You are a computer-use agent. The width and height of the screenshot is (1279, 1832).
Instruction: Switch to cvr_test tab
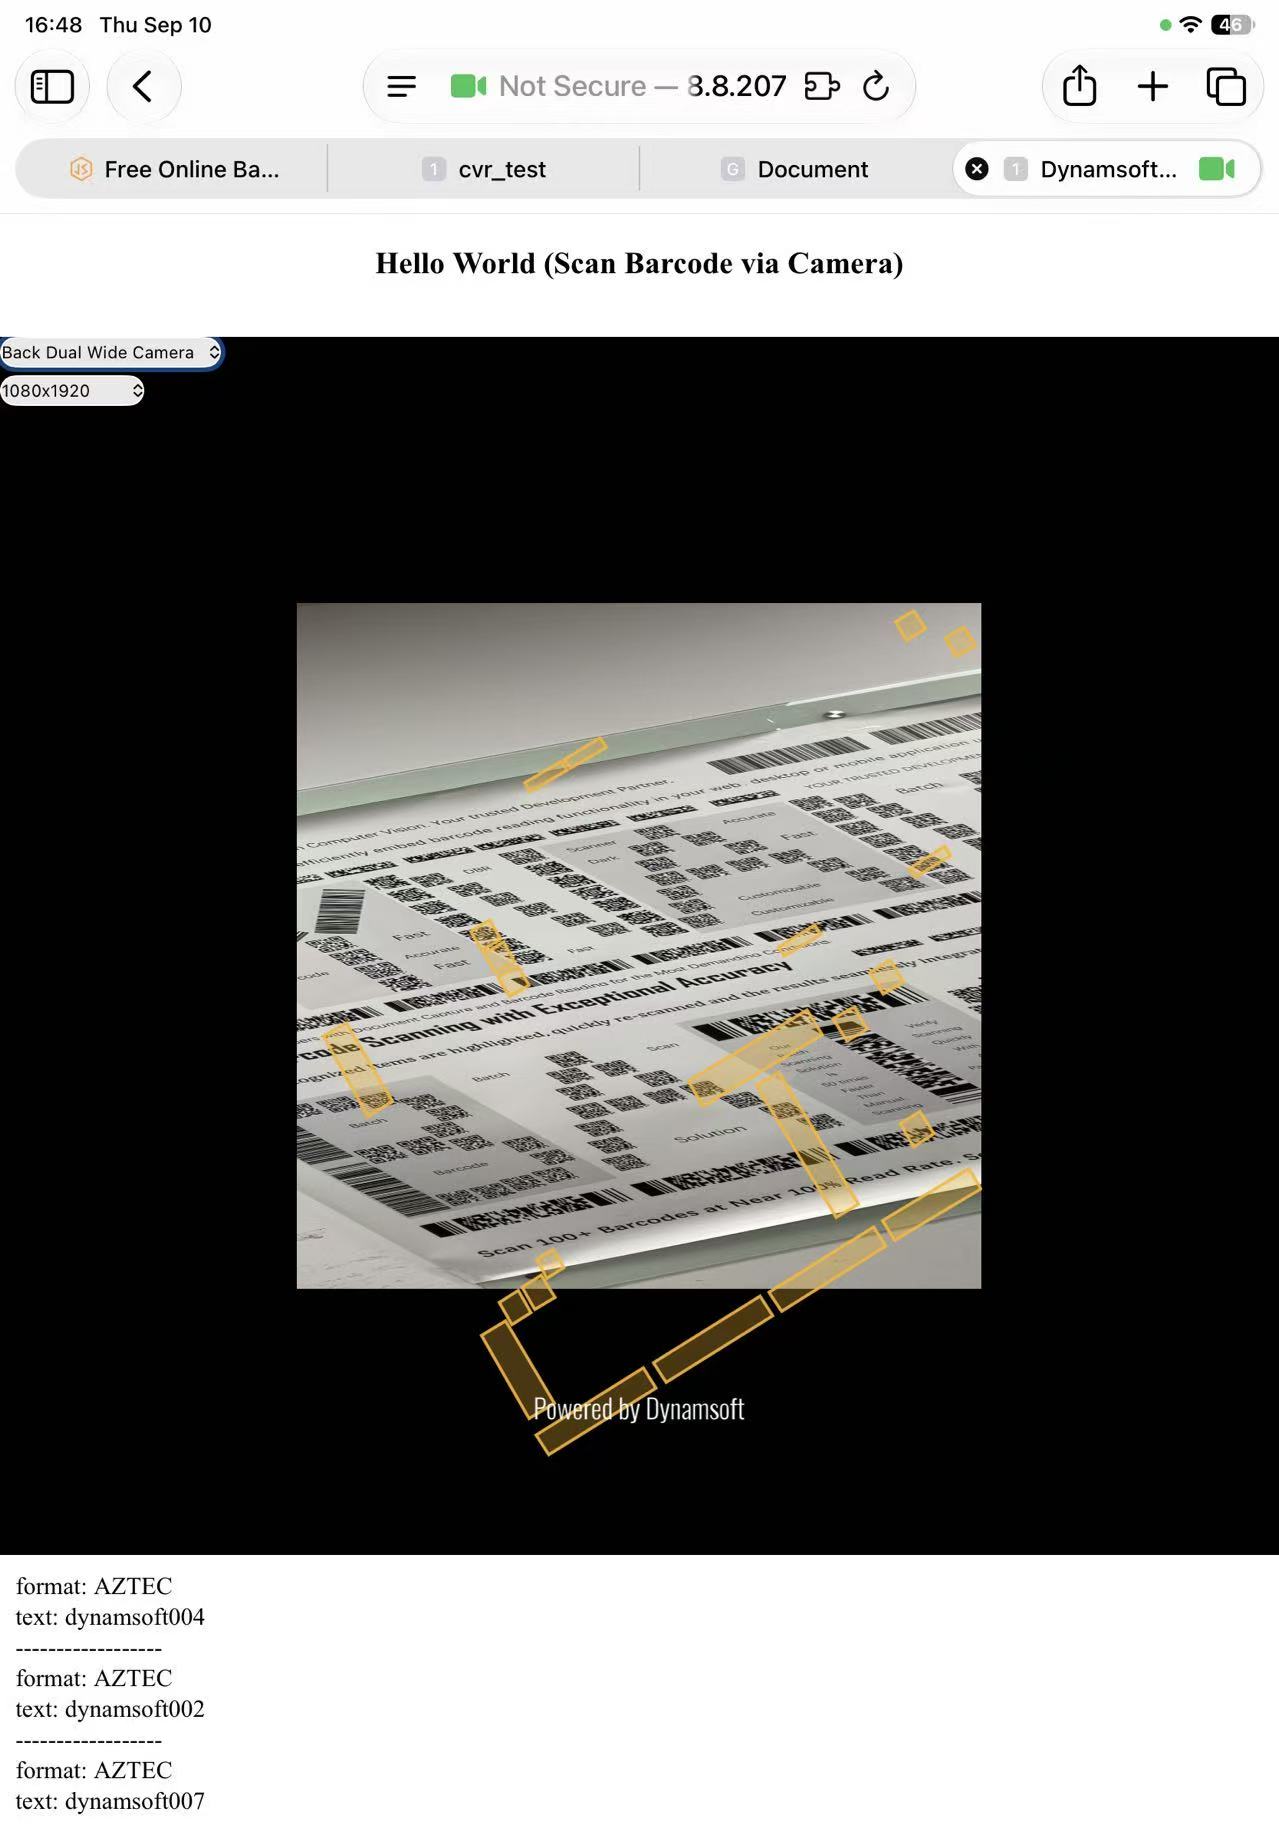coord(484,169)
